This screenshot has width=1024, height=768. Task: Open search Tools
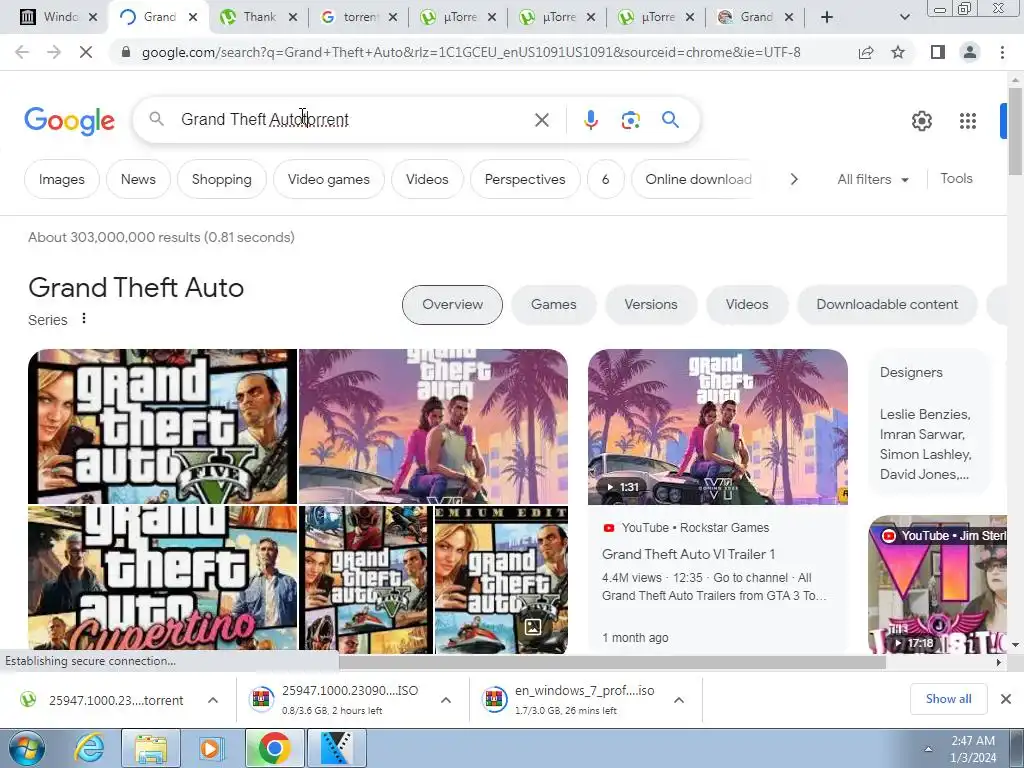(956, 178)
